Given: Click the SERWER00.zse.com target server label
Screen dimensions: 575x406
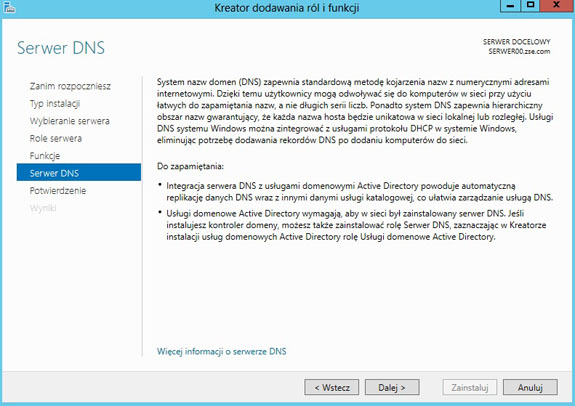Looking at the screenshot, I should click(x=519, y=51).
